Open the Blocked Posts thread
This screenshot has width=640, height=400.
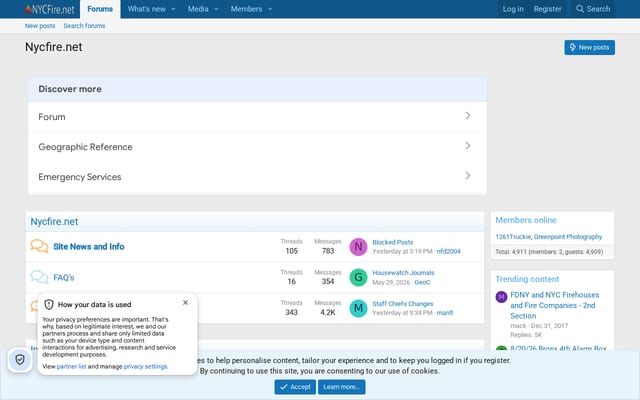[x=393, y=242]
